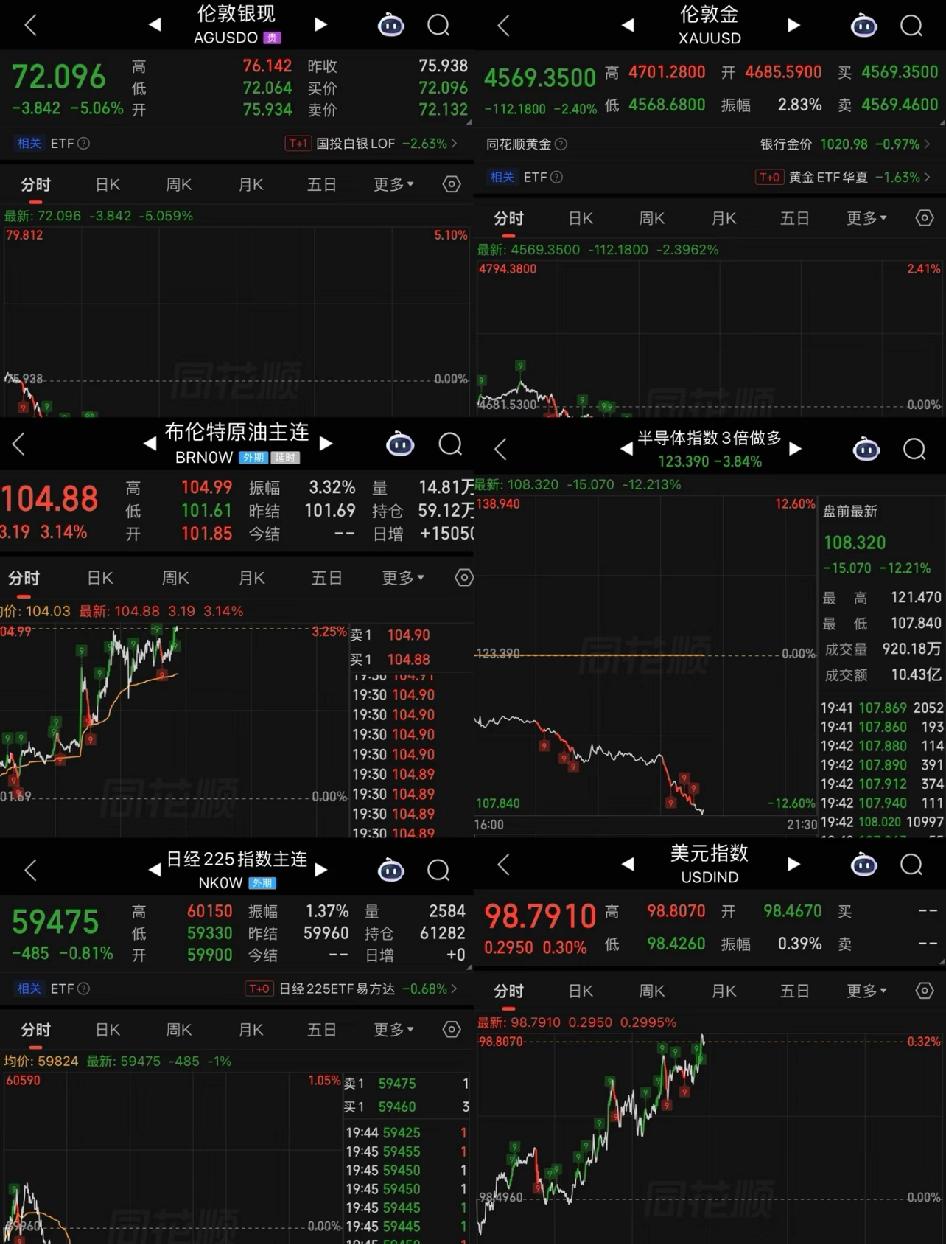Open search in 半导体指数3倍做多 panel
This screenshot has height=1244, width=946.
(914, 449)
